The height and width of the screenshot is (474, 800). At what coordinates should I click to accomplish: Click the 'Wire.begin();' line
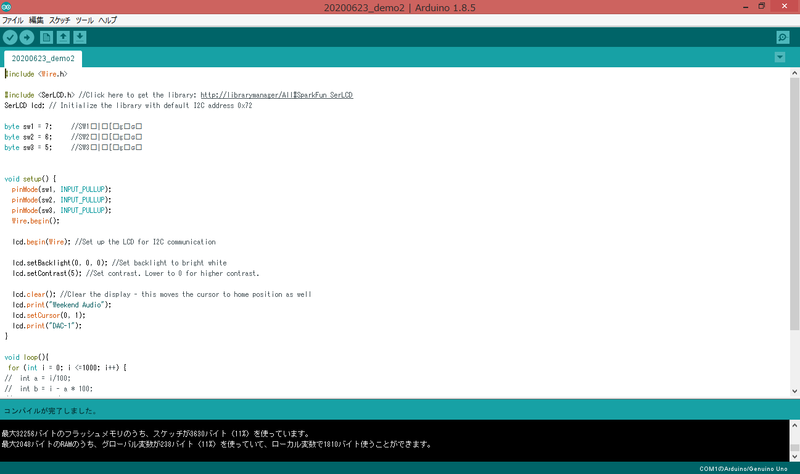click(x=35, y=221)
